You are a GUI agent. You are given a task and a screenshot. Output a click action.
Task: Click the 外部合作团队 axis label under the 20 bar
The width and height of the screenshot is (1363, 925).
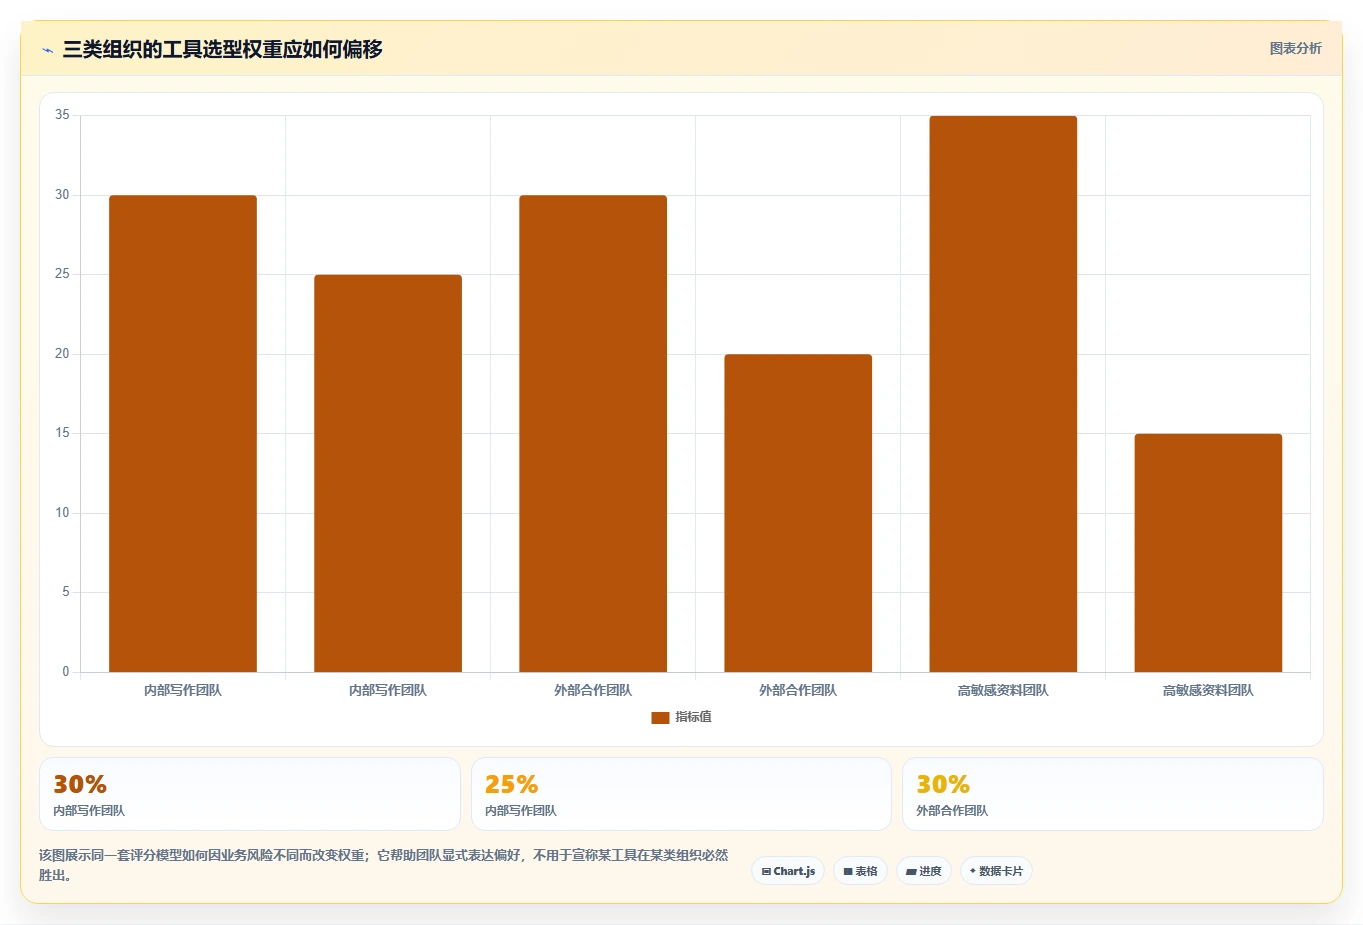pos(798,690)
